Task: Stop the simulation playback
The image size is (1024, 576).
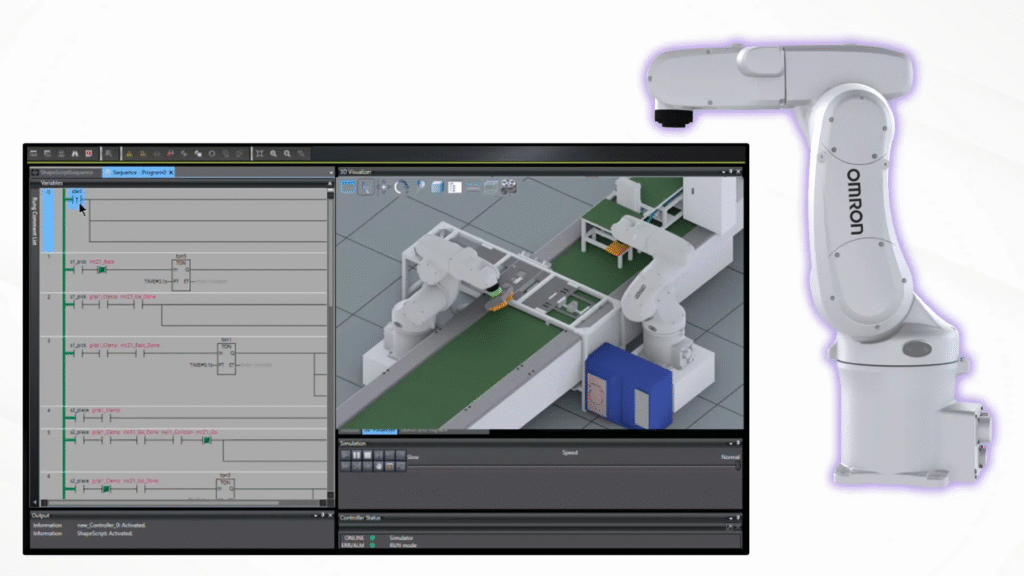Action: click(x=367, y=455)
